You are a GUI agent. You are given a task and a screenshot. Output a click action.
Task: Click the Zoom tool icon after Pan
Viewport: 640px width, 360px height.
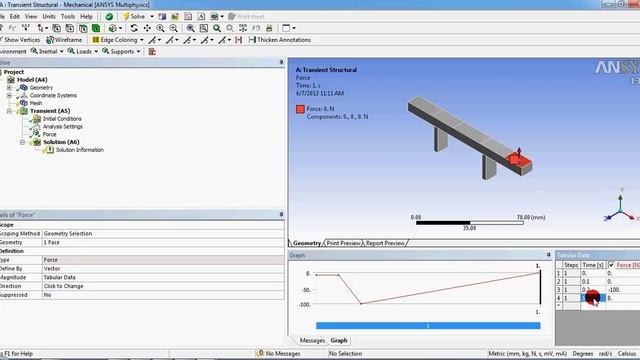(x=160, y=28)
